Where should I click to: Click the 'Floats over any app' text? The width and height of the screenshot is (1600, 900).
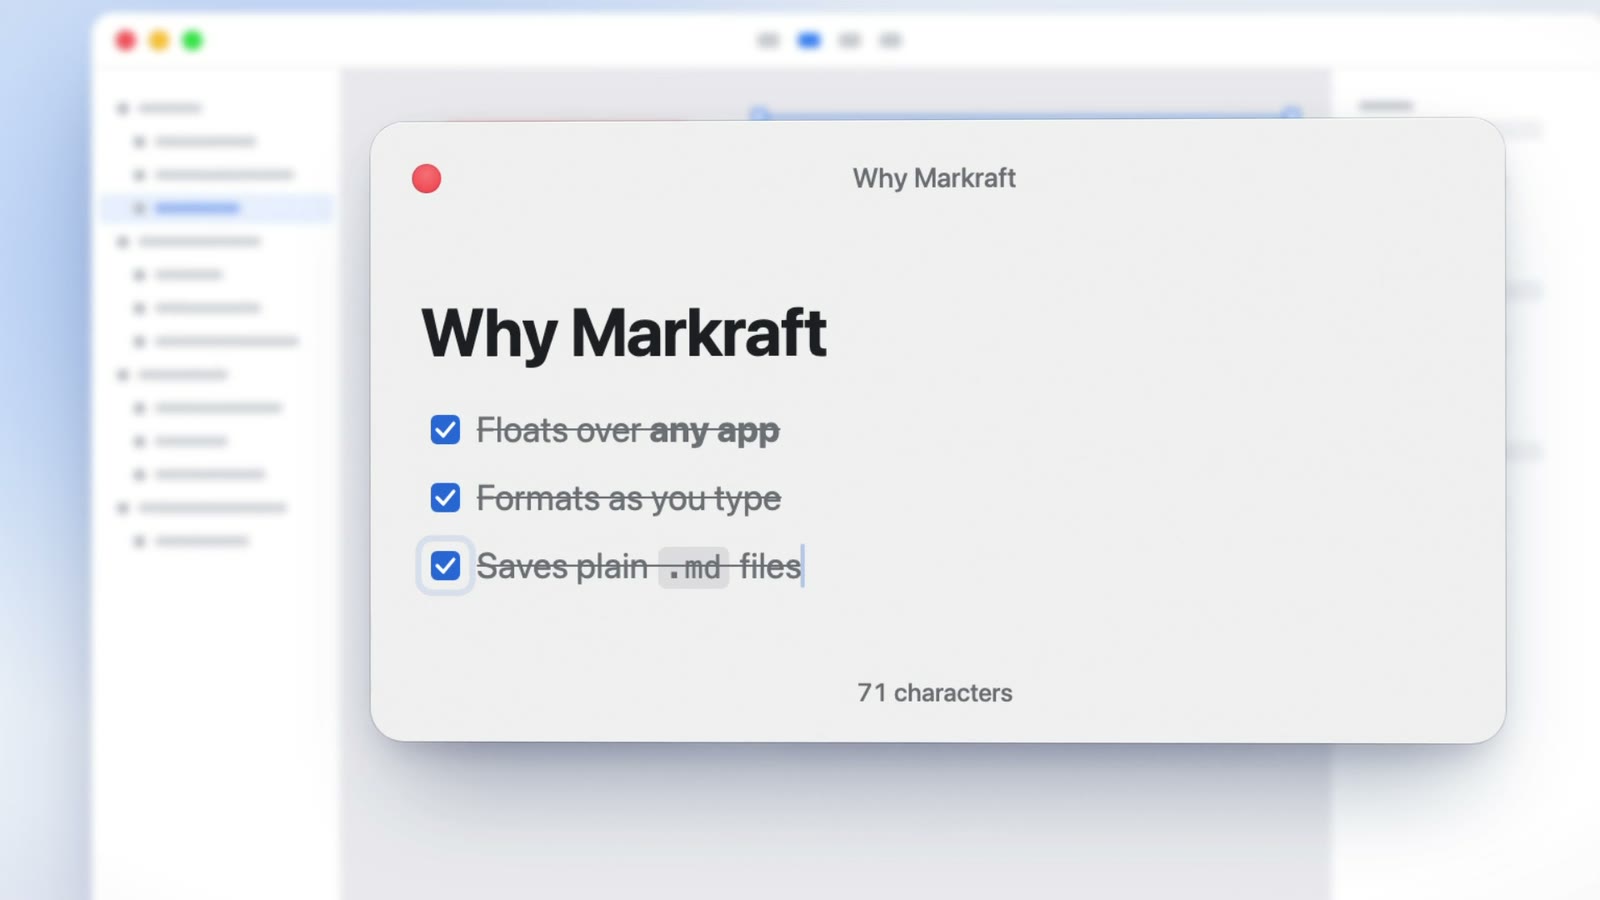628,431
